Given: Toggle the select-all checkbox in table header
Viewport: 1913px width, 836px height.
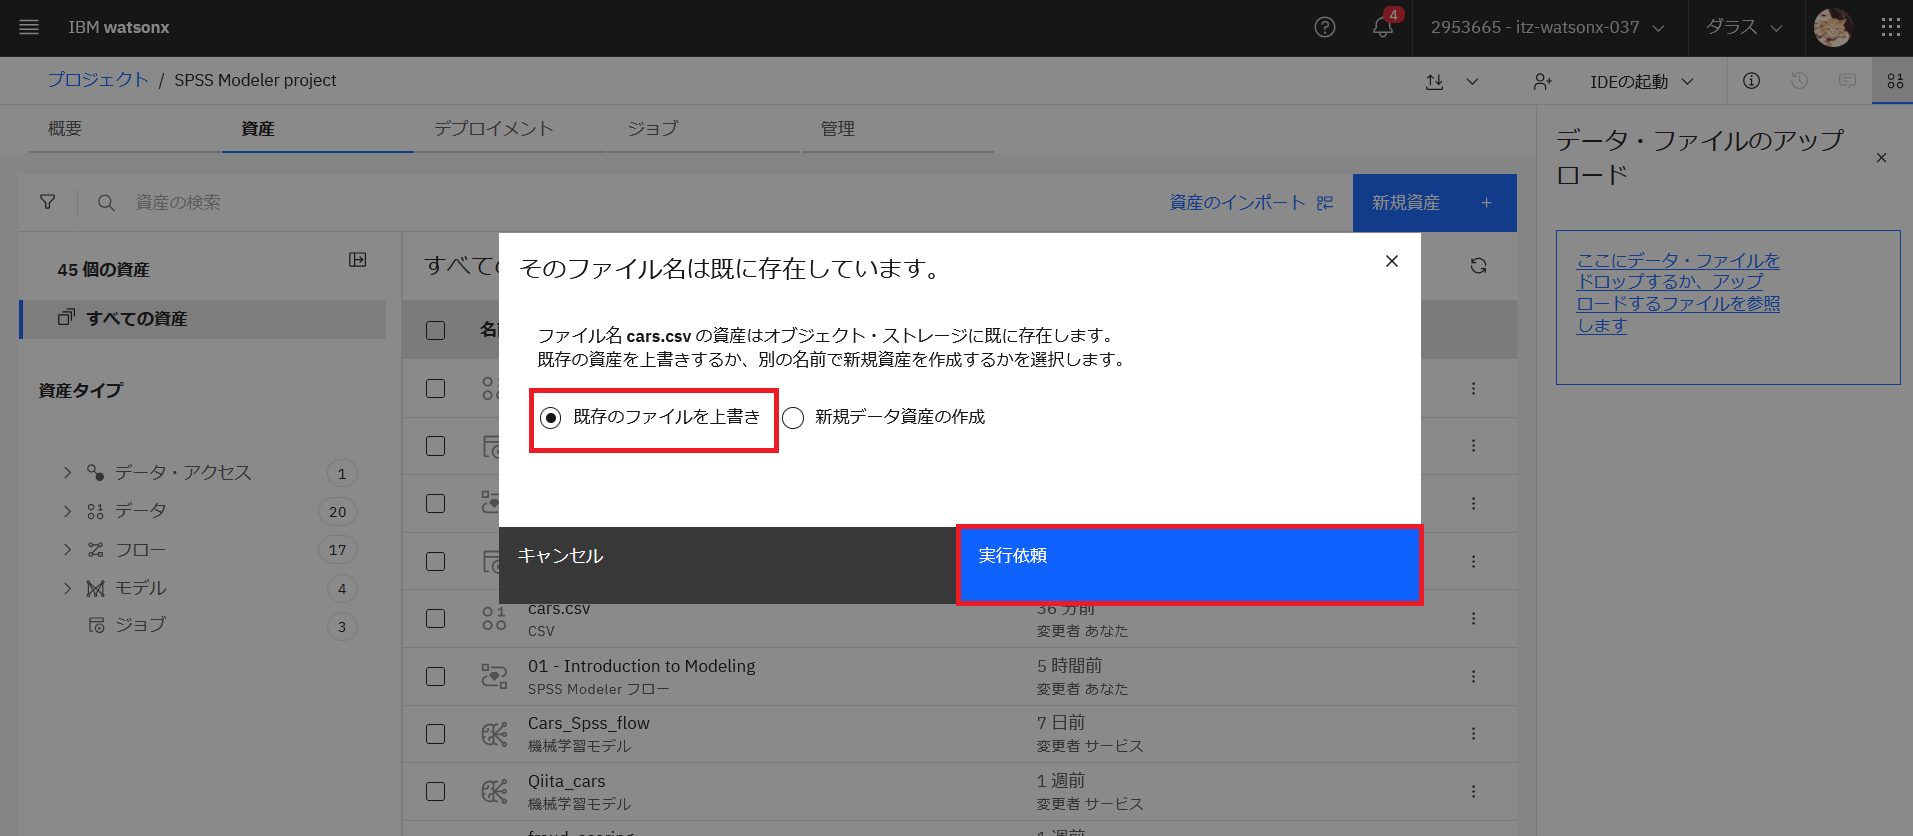Looking at the screenshot, I should [435, 330].
